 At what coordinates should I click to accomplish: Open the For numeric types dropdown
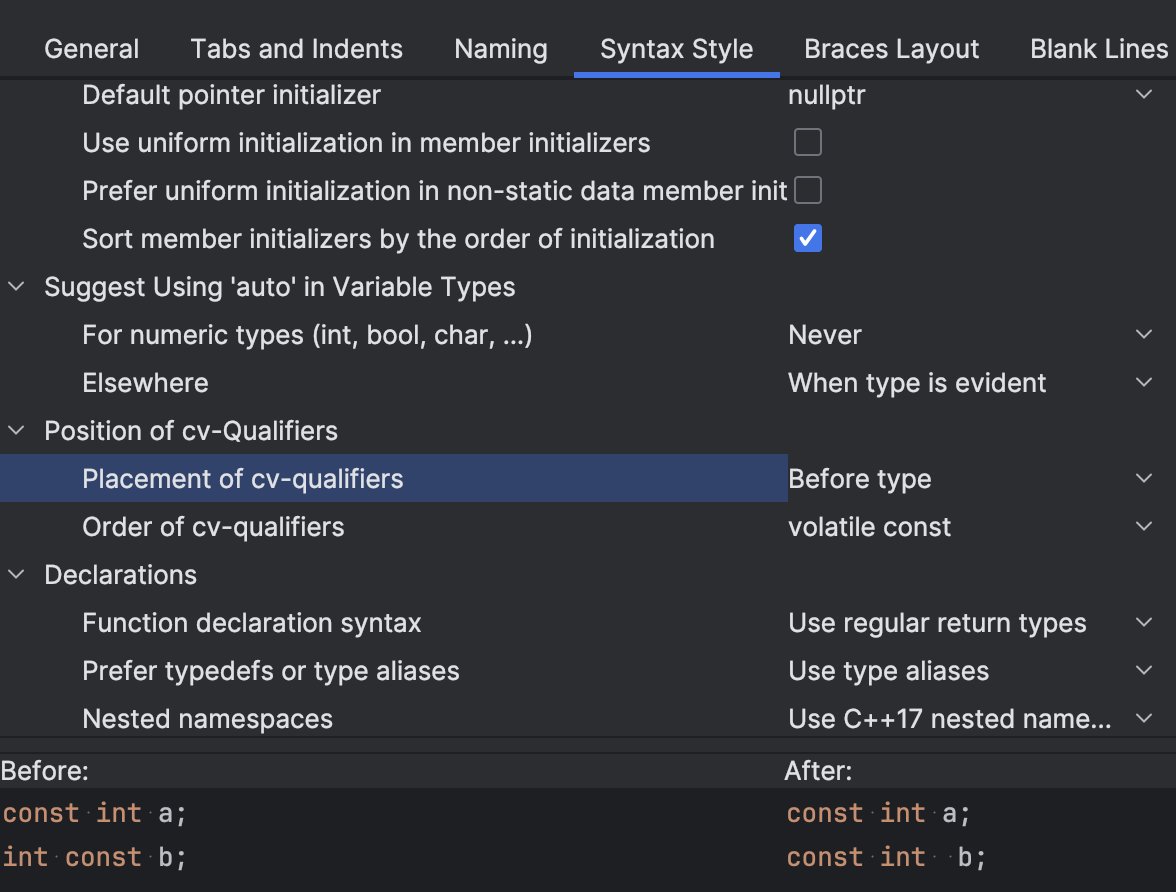click(x=970, y=335)
